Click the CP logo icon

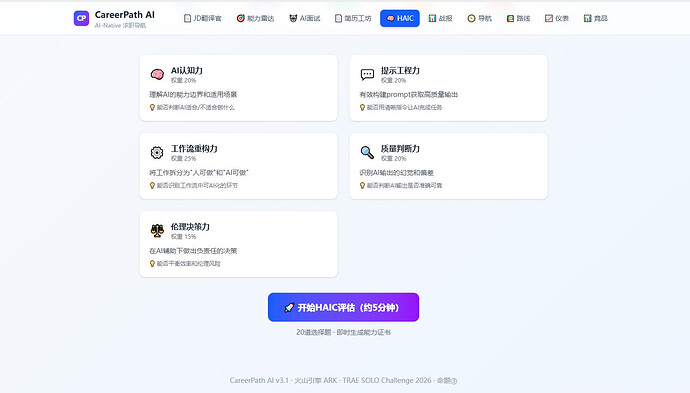coord(81,18)
